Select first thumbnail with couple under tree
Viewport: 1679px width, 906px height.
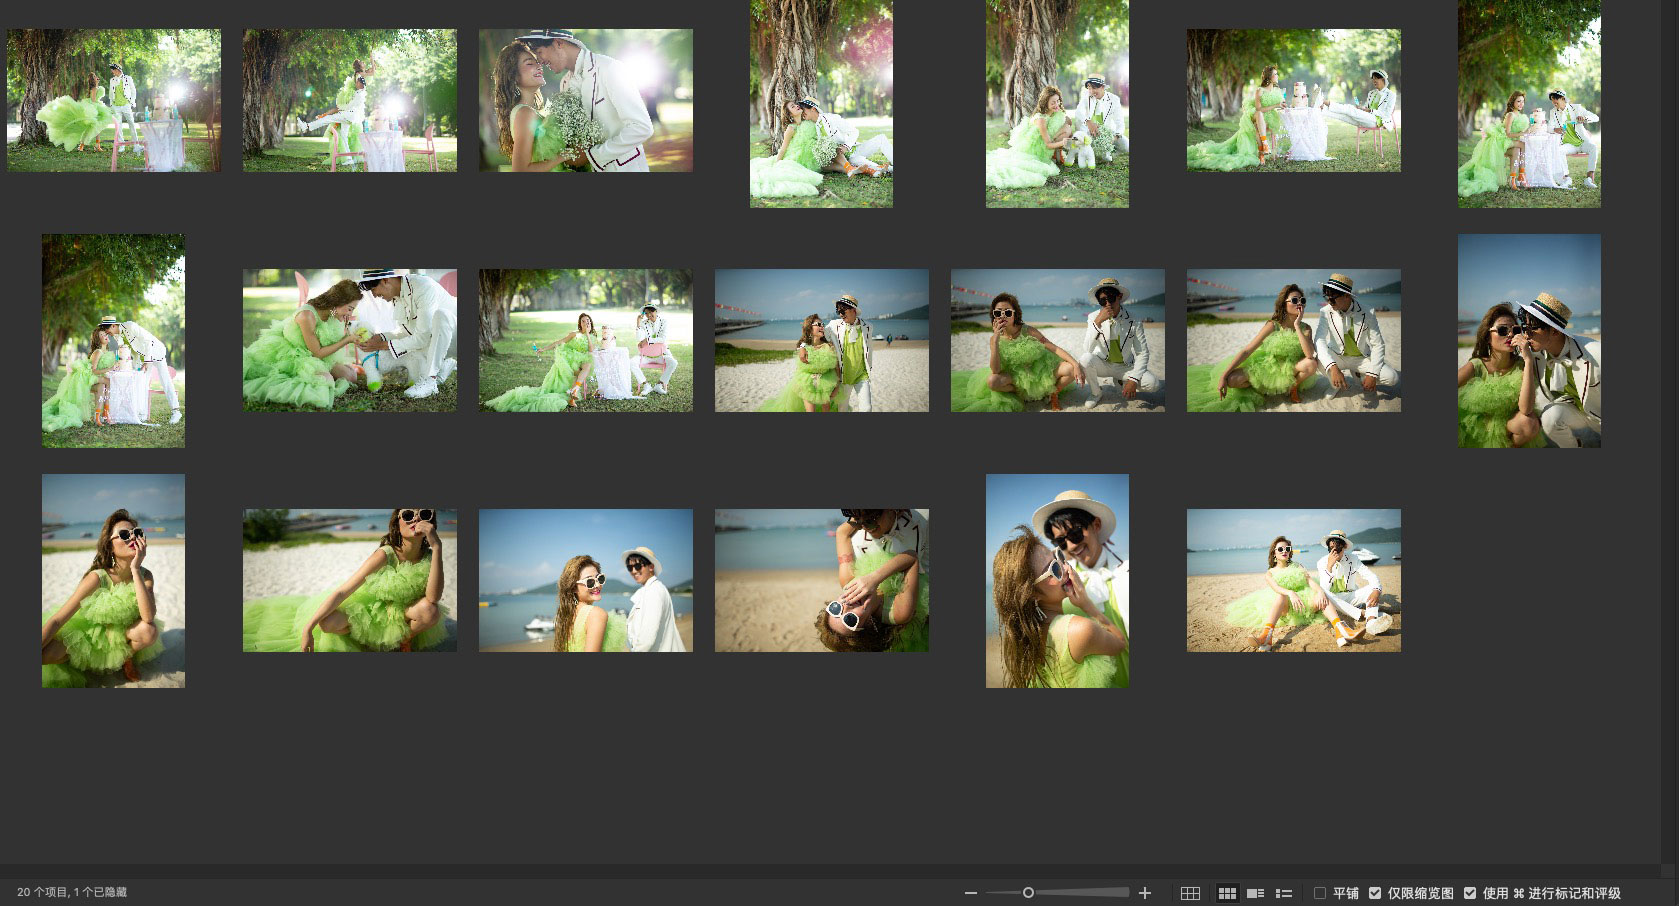click(x=114, y=100)
